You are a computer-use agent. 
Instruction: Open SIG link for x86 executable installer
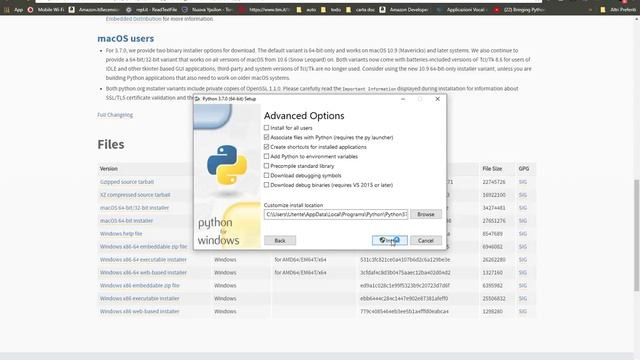pyautogui.click(x=523, y=298)
